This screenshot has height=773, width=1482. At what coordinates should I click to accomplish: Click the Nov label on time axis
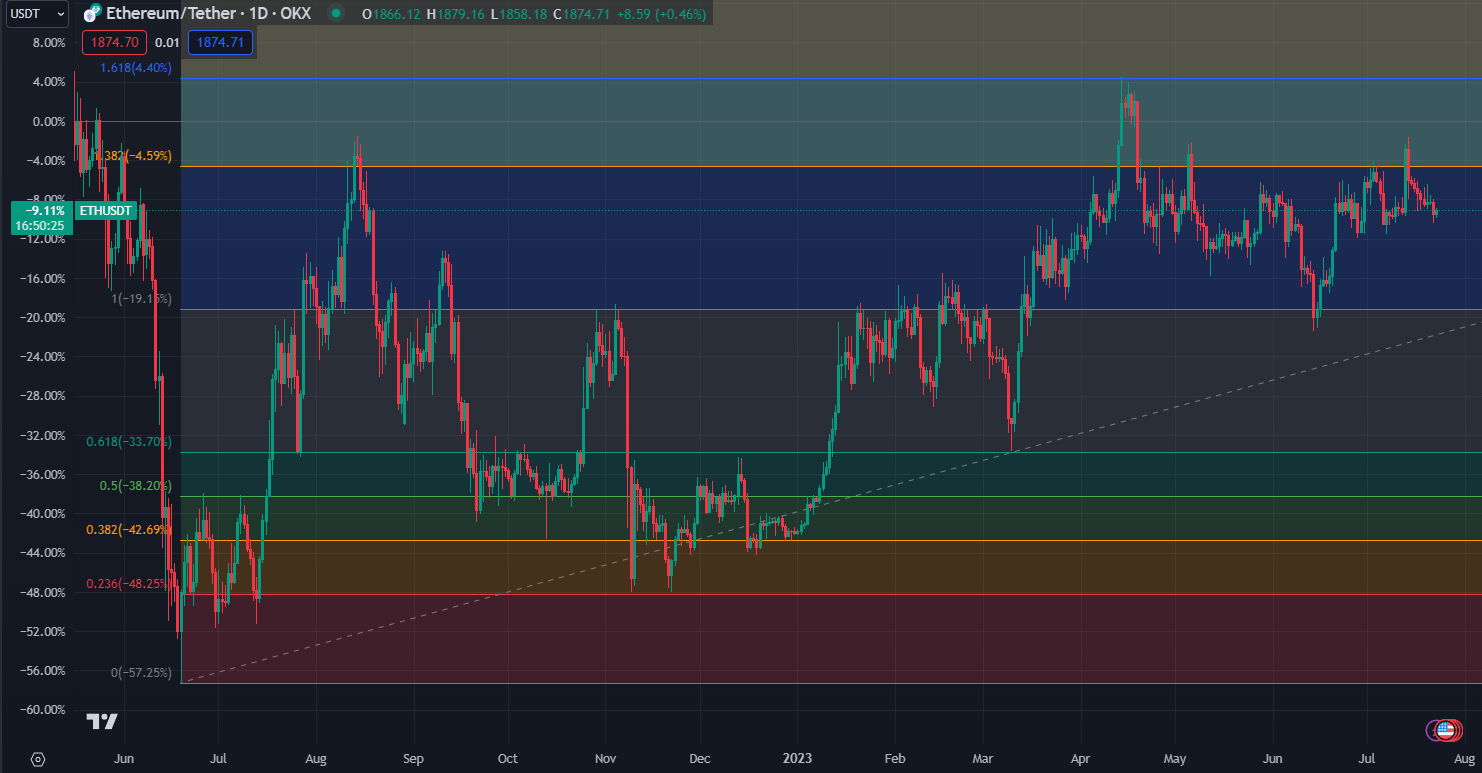tap(604, 759)
